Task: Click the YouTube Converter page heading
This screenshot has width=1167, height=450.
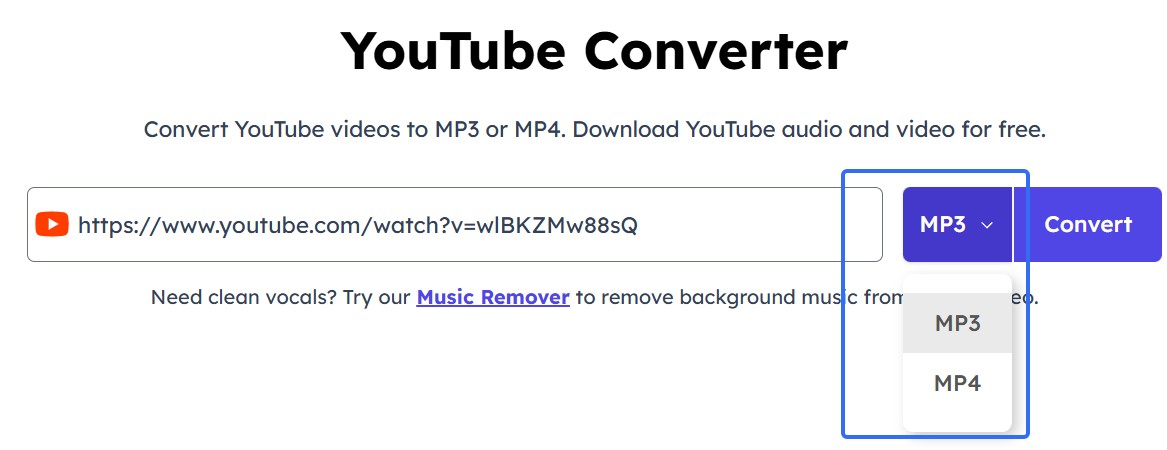Action: click(594, 51)
